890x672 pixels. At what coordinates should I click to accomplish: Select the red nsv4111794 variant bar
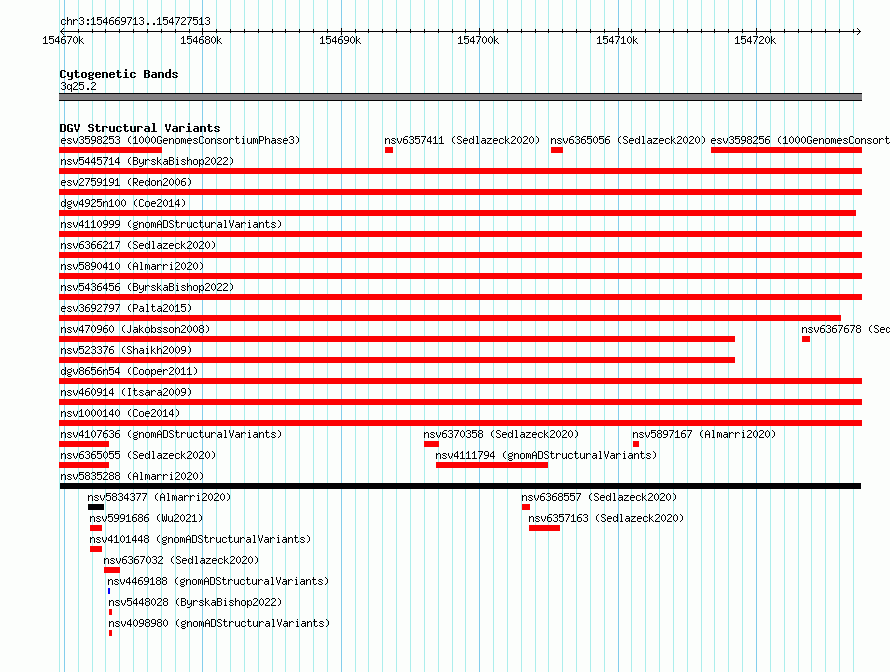492,465
